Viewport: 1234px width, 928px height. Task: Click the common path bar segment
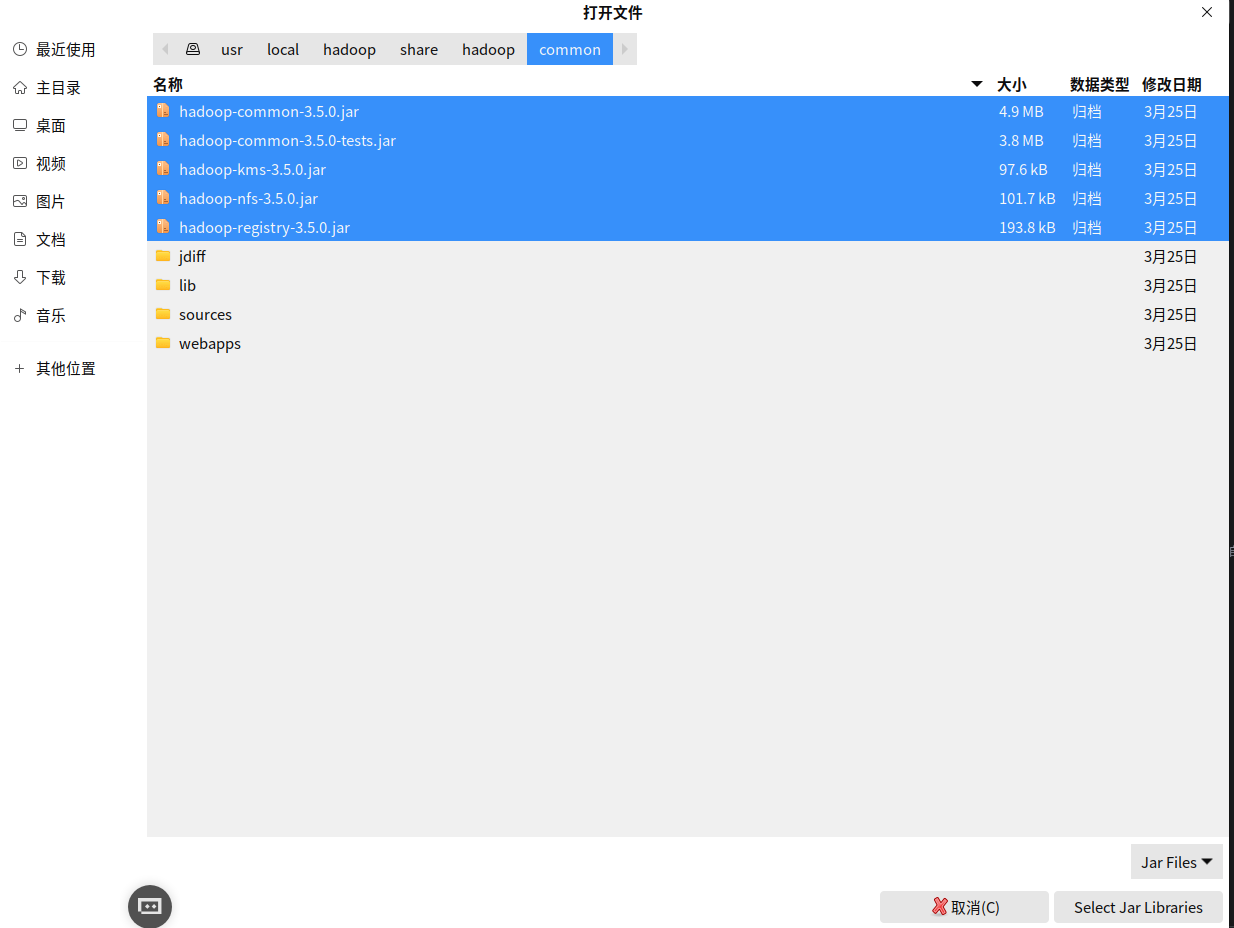coord(570,49)
